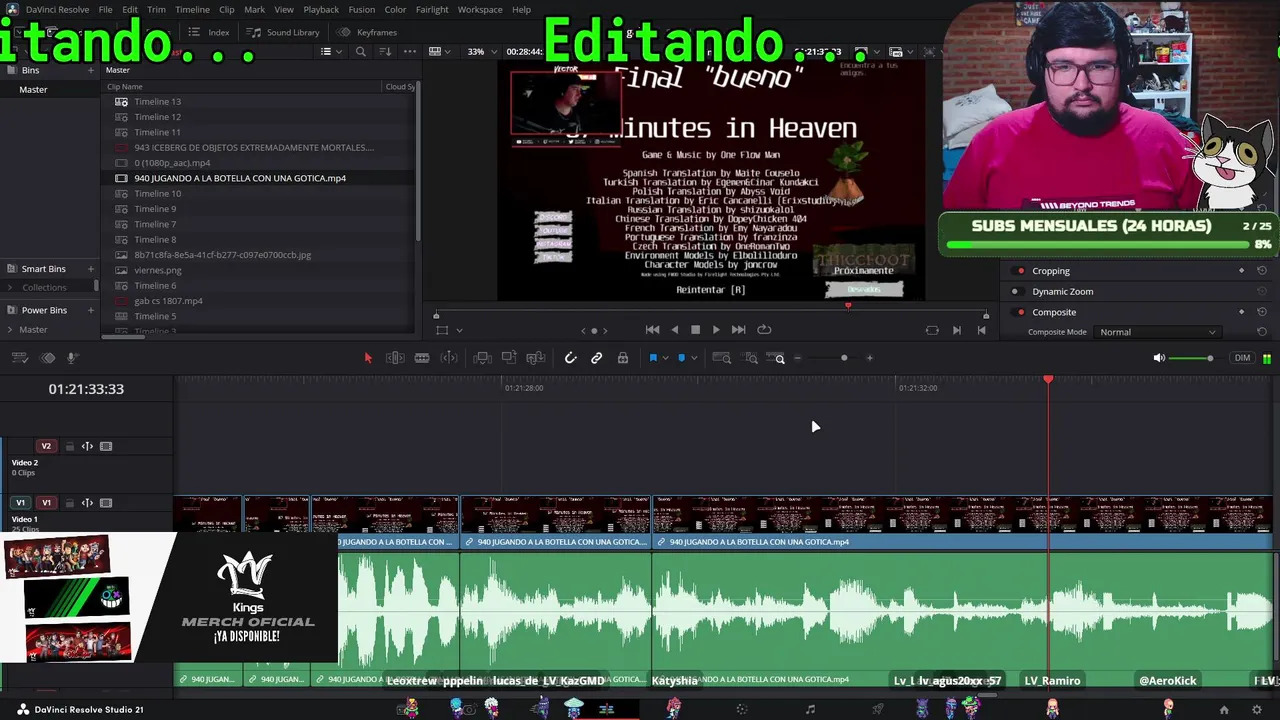1280x720 pixels.
Task: Select the Master bin
Action: [33, 89]
